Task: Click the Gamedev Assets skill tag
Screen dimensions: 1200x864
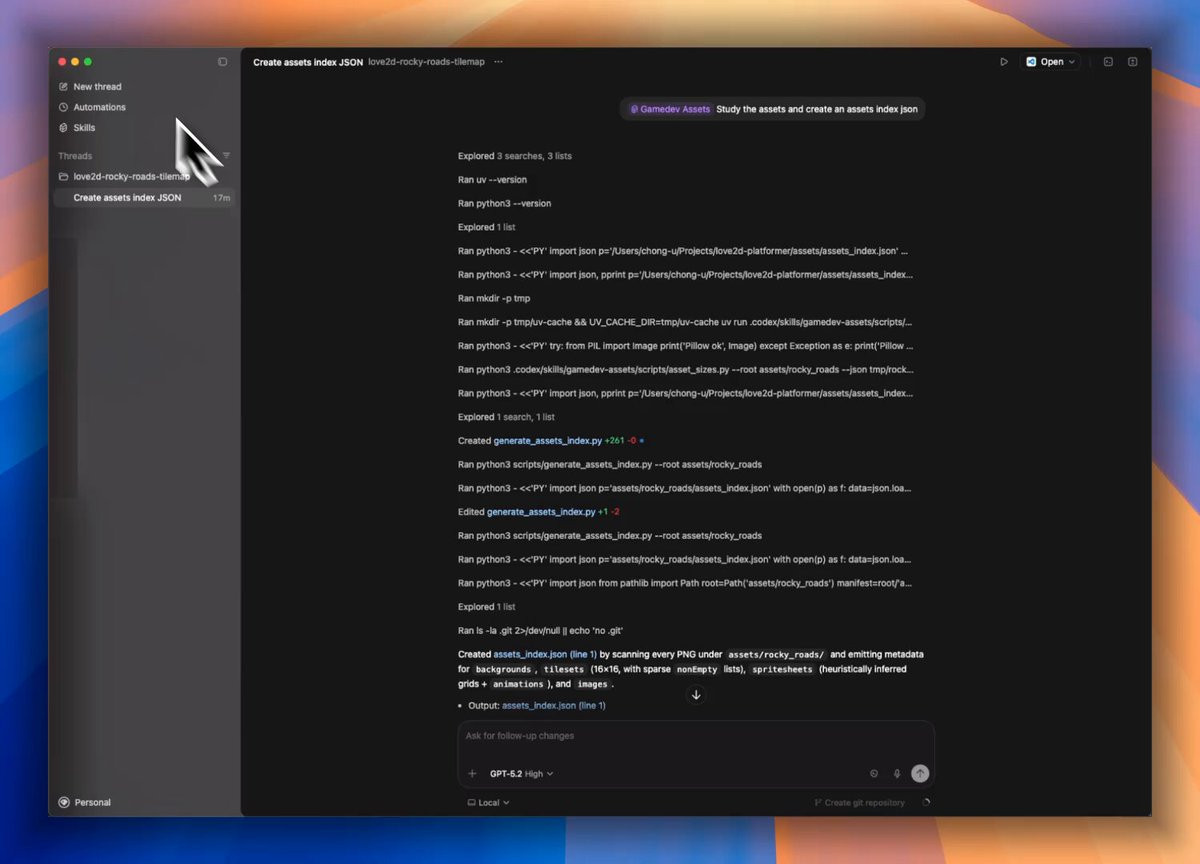Action: pos(670,109)
